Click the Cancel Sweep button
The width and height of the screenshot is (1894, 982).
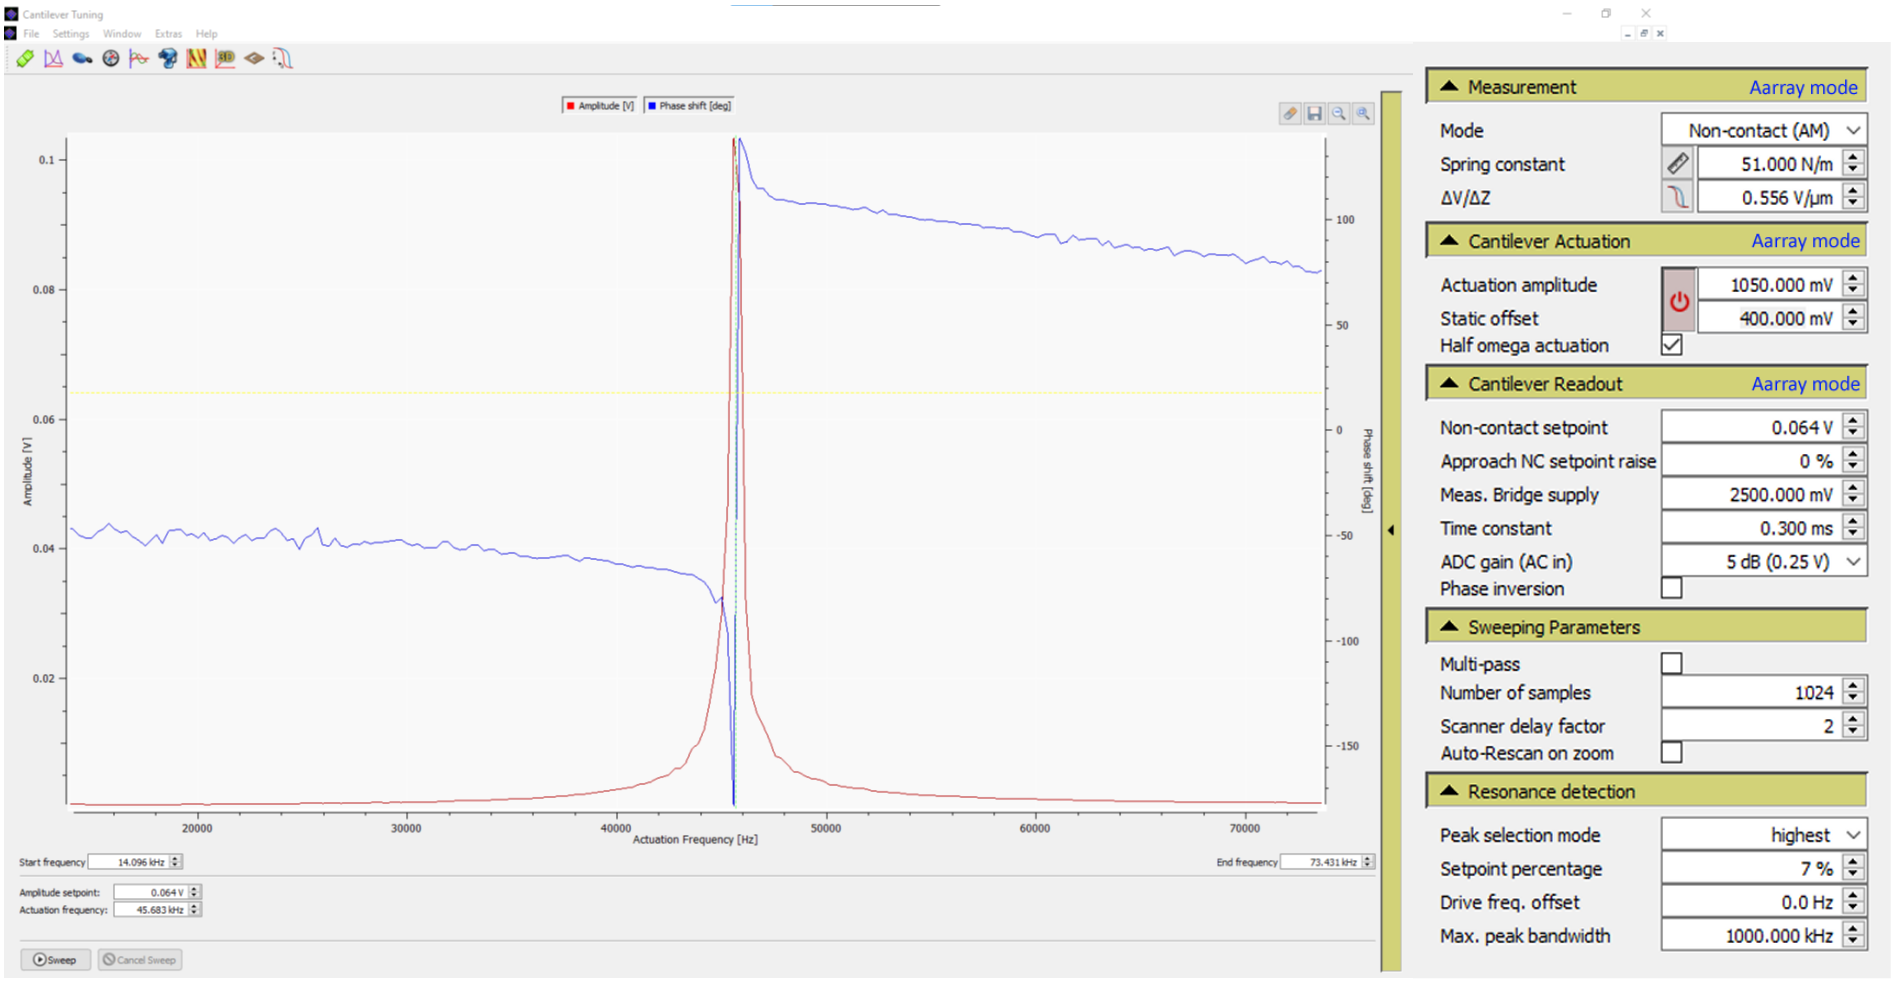140,960
